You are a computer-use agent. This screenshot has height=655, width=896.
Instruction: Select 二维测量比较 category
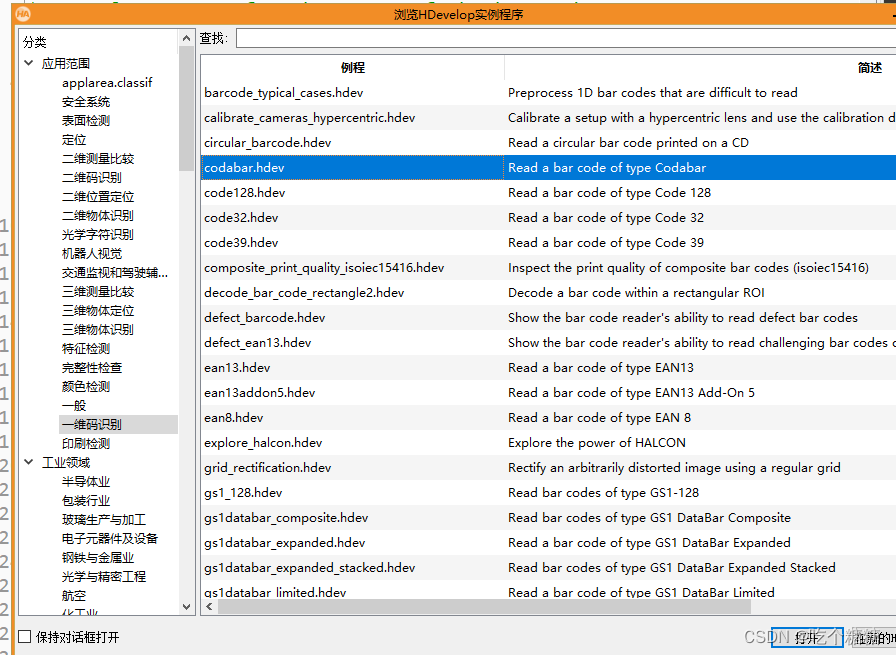coord(98,158)
